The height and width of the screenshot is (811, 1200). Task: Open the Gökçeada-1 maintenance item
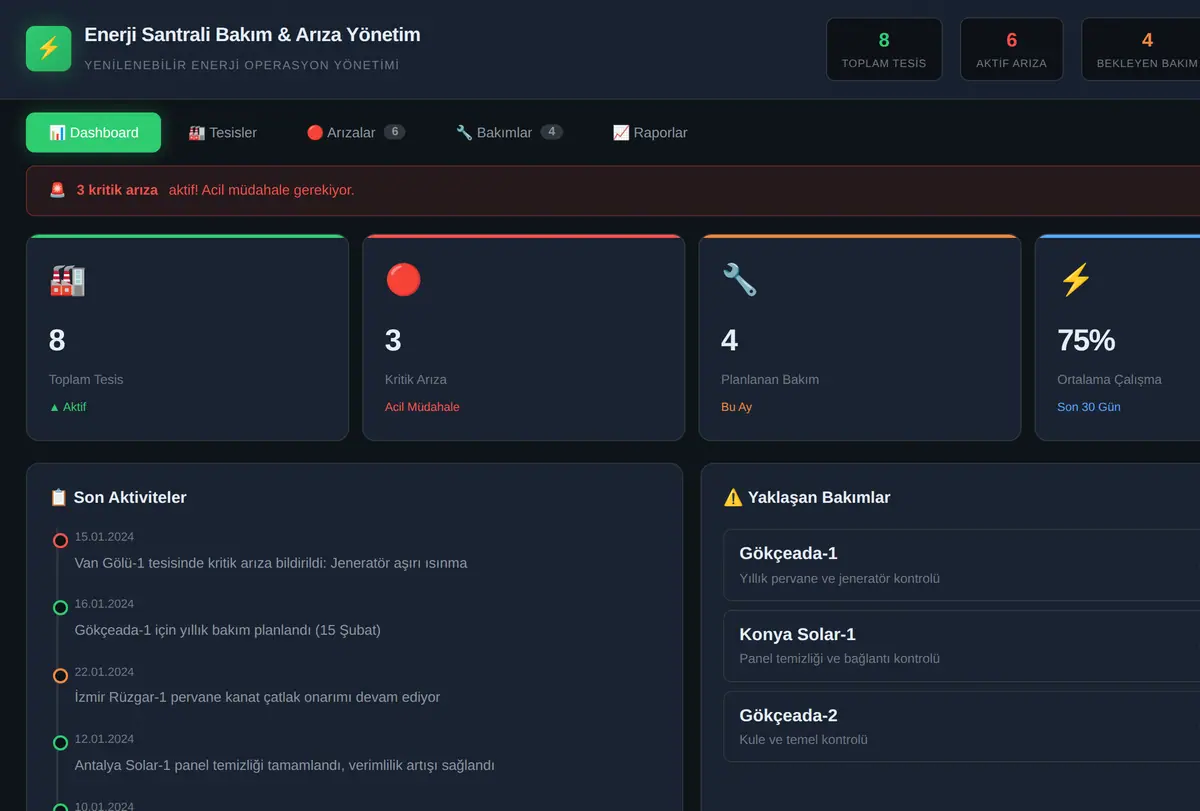(x=961, y=565)
